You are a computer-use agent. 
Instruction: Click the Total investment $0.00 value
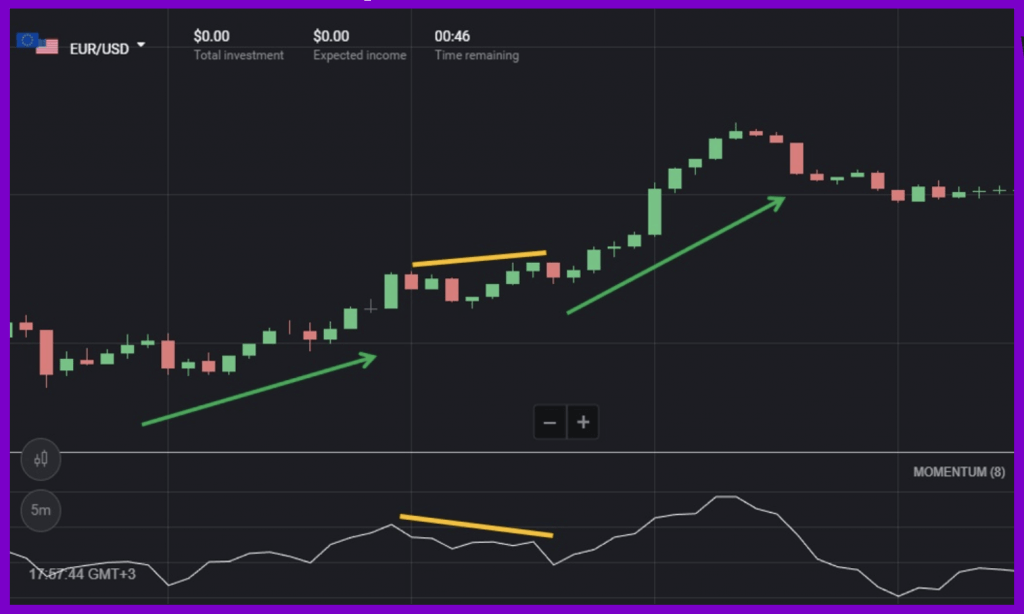pyautogui.click(x=211, y=36)
